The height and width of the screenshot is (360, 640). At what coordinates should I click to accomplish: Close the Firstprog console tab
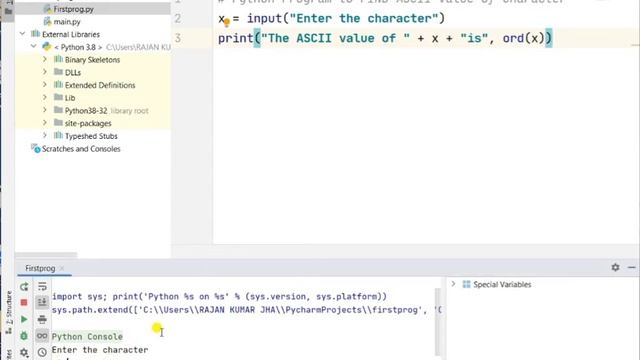62,268
